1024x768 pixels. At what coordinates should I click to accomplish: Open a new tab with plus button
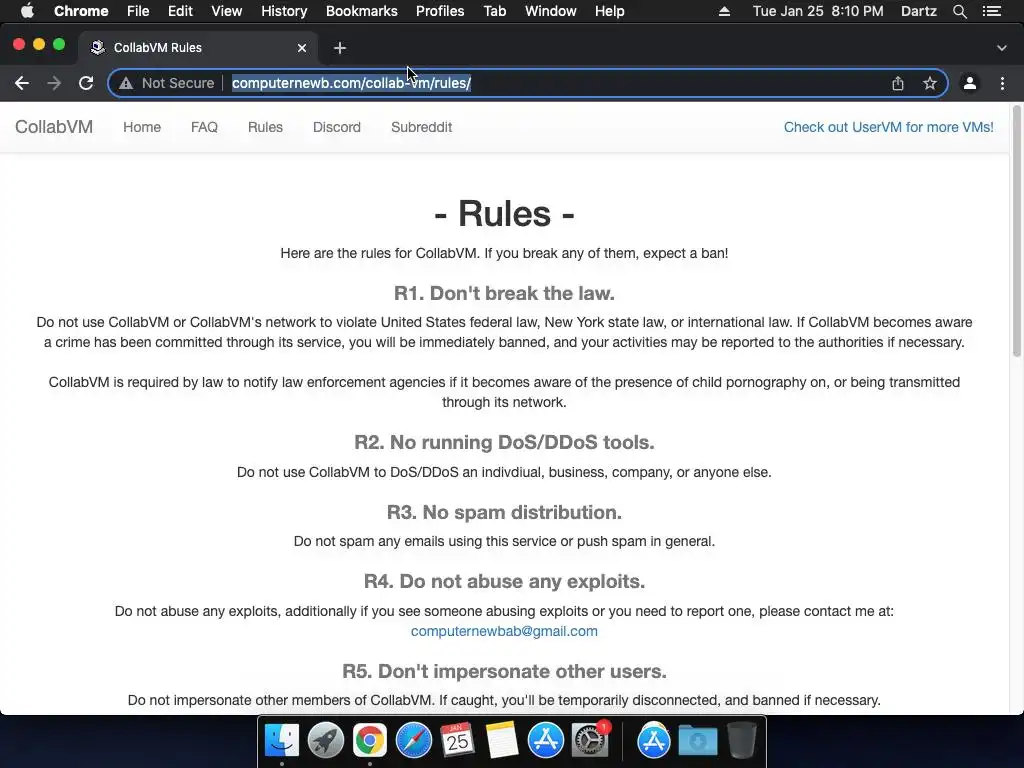tap(340, 48)
